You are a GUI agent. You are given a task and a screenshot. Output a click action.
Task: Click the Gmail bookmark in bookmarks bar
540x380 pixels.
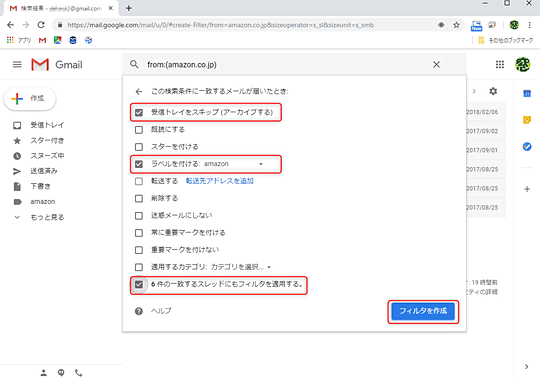42,40
